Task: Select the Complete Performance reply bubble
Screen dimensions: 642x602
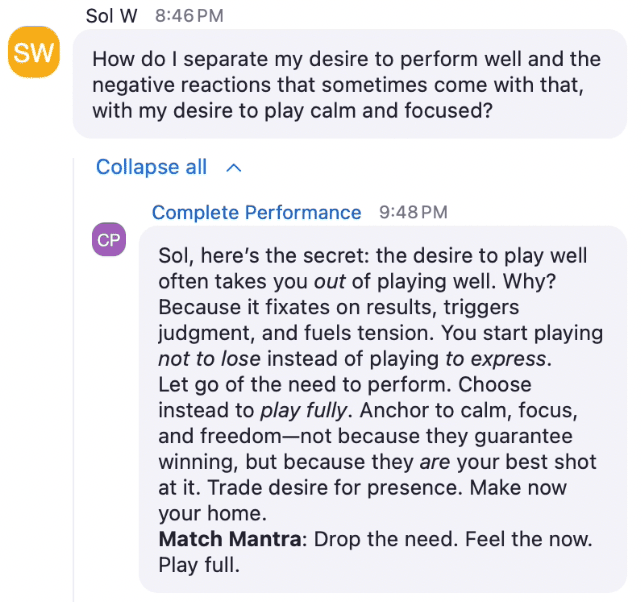Action: [x=383, y=409]
